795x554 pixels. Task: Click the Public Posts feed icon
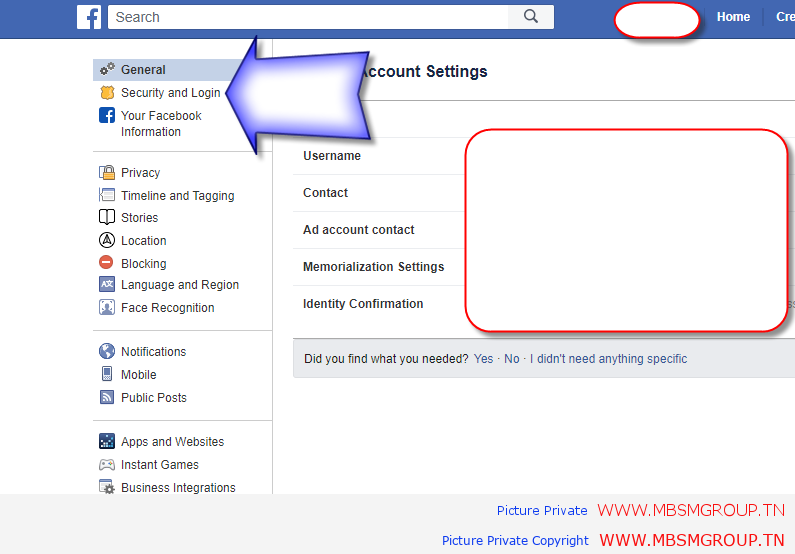pos(107,397)
